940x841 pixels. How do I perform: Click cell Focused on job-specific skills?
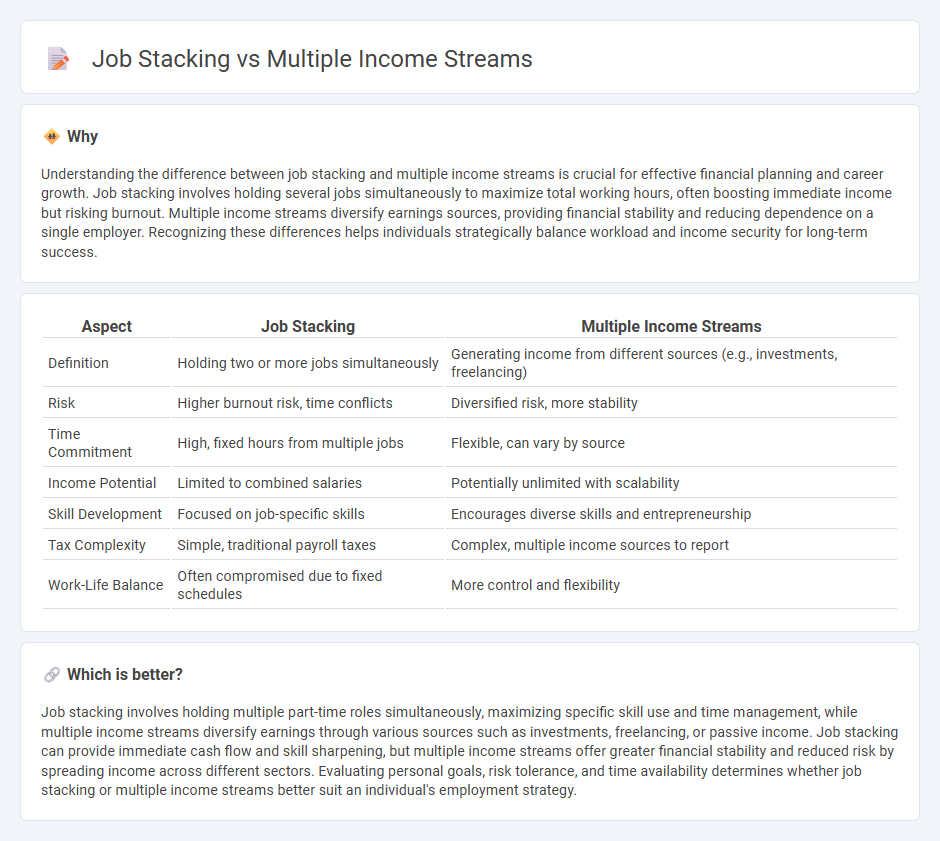tap(308, 514)
